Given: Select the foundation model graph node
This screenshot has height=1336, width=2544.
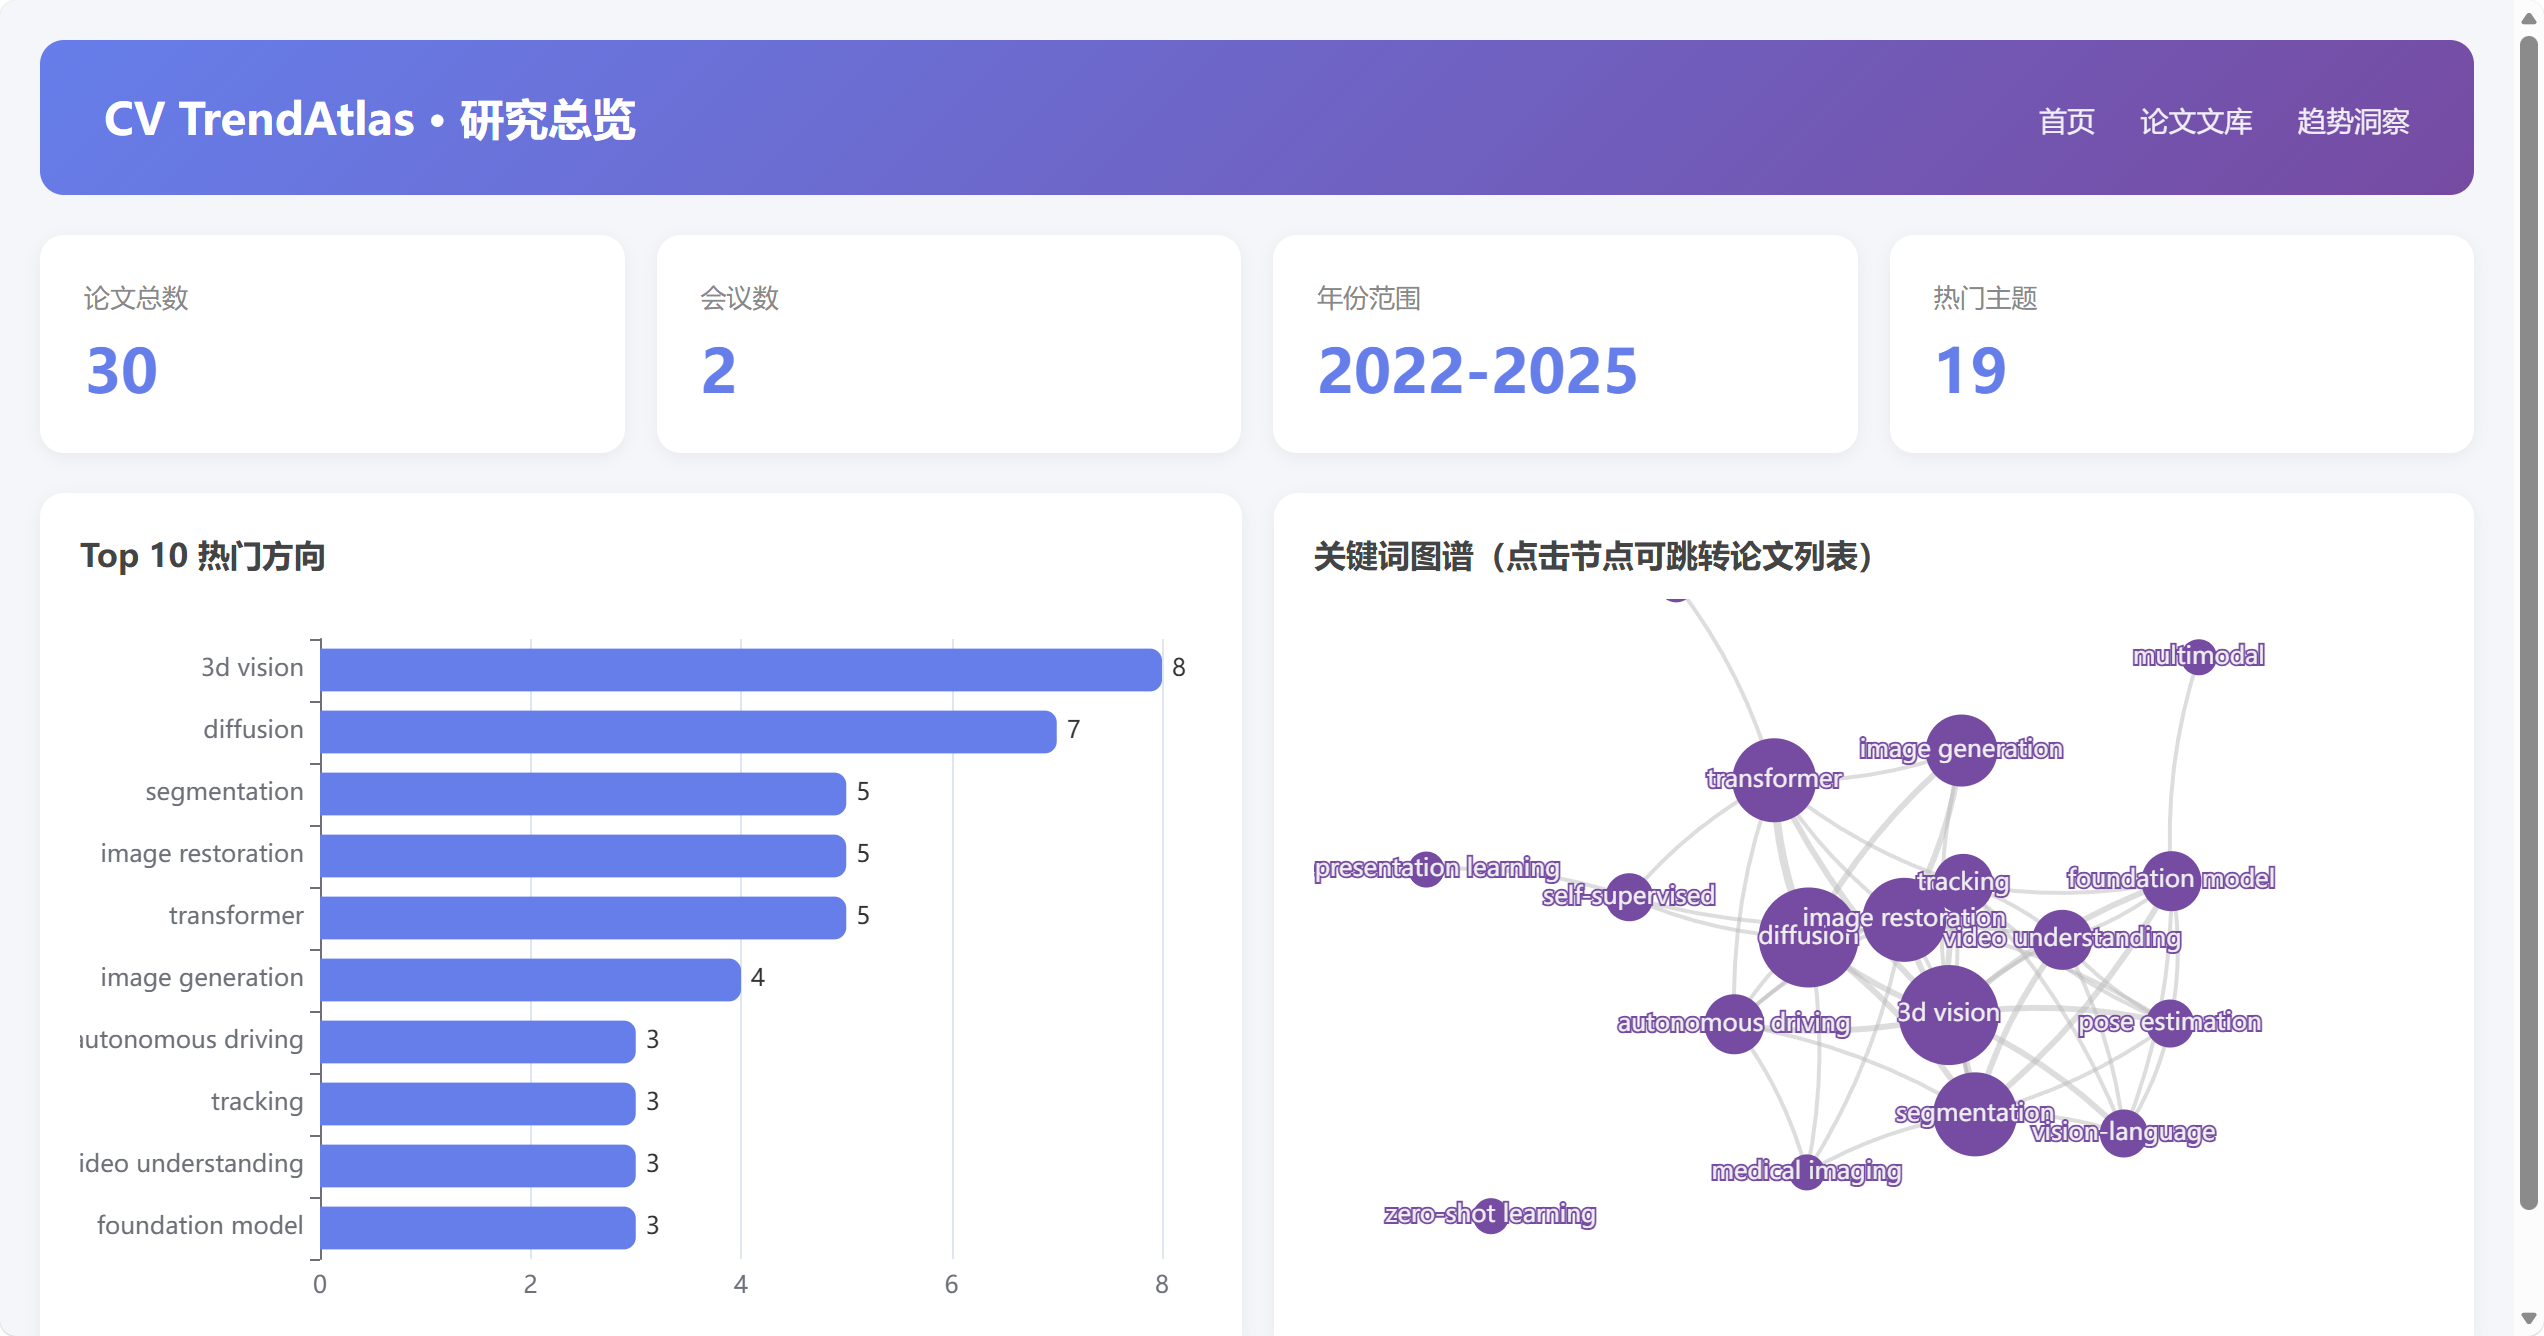Looking at the screenshot, I should coord(2170,880).
